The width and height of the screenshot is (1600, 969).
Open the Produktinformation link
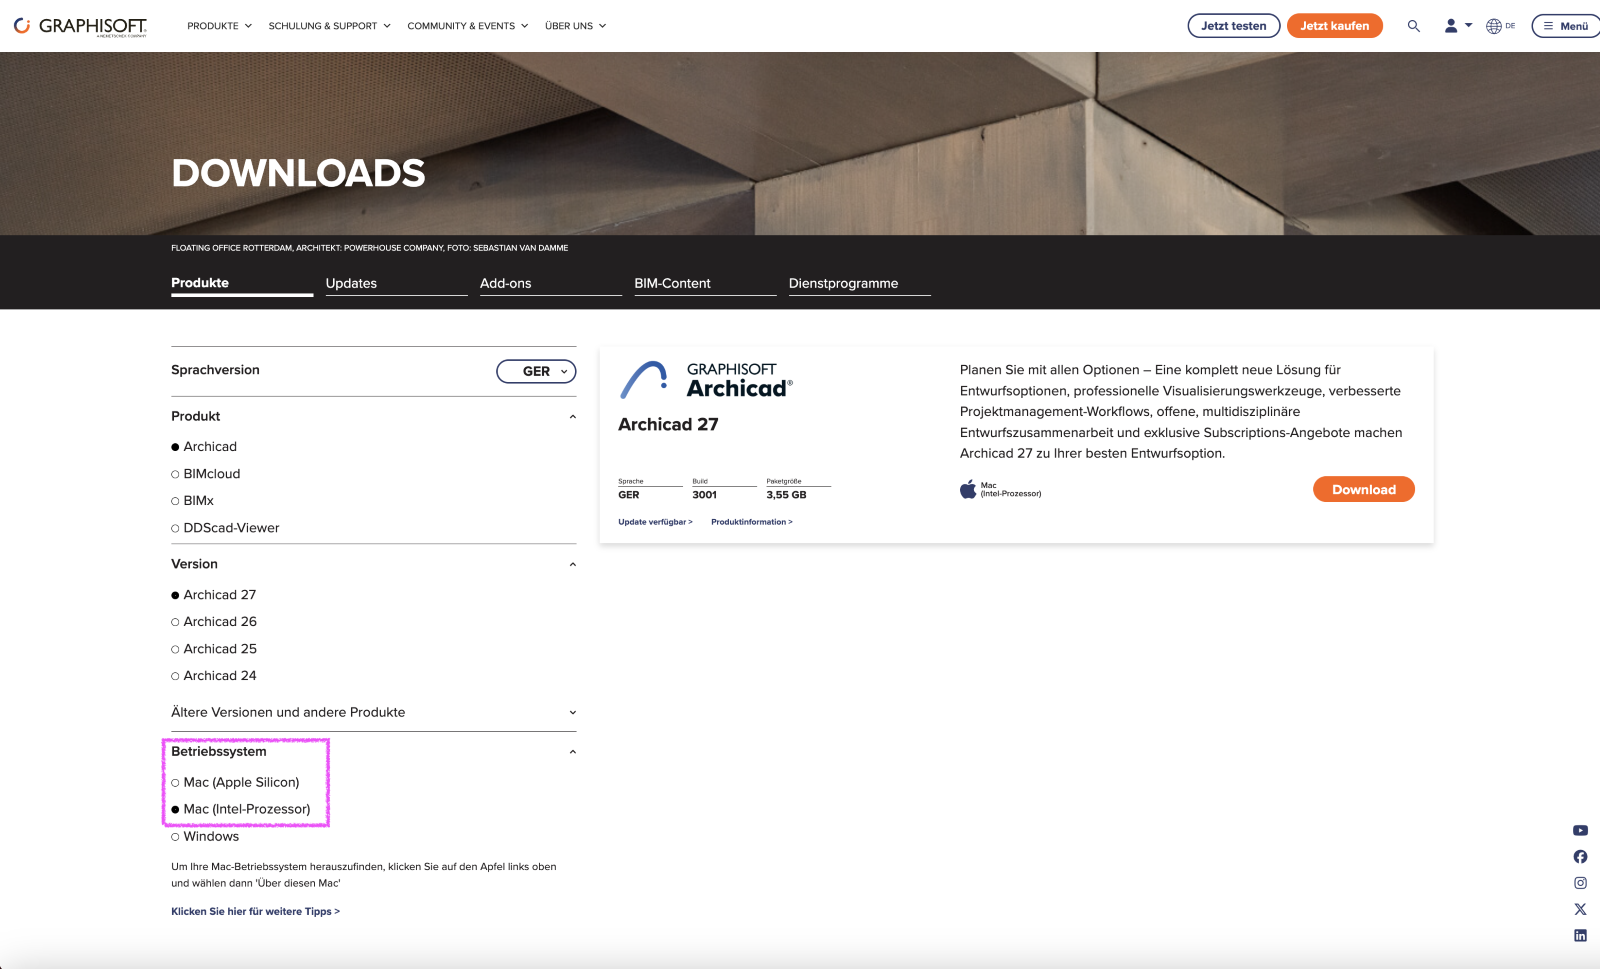[x=752, y=522]
